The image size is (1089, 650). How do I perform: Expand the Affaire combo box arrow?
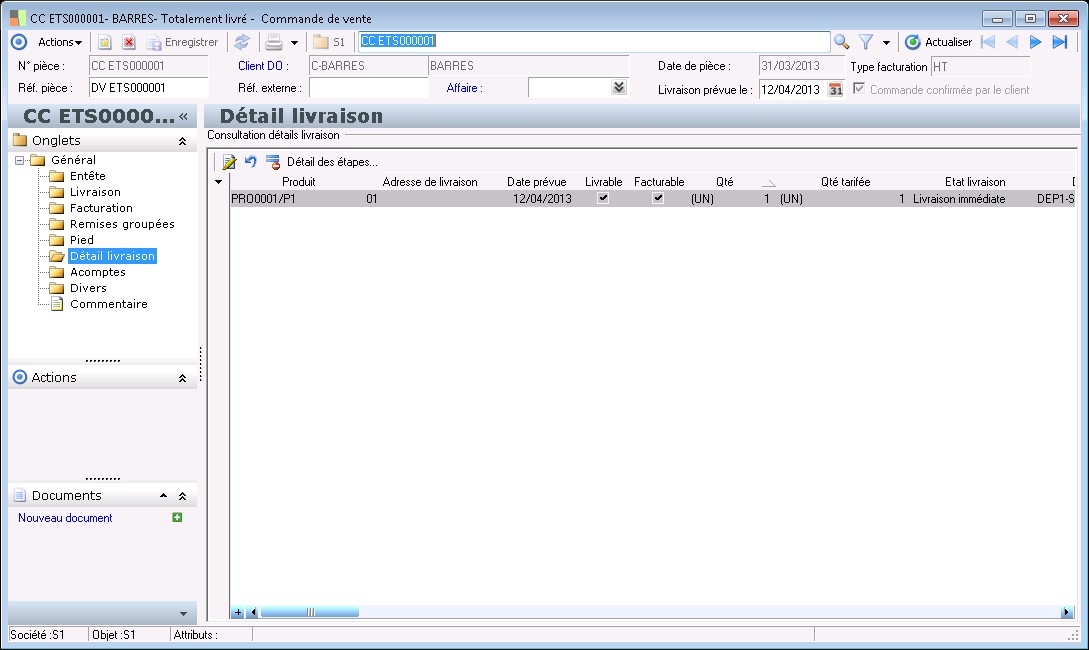619,88
